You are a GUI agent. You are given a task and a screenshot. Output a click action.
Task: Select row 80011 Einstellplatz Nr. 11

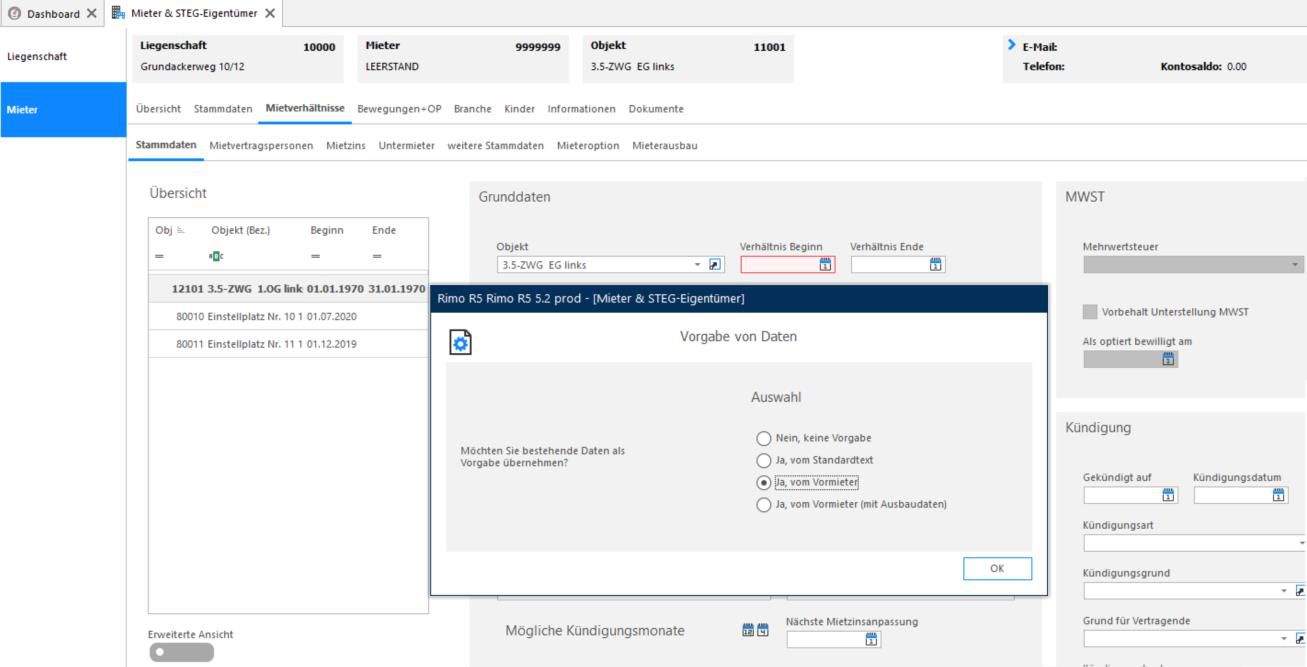[288, 344]
